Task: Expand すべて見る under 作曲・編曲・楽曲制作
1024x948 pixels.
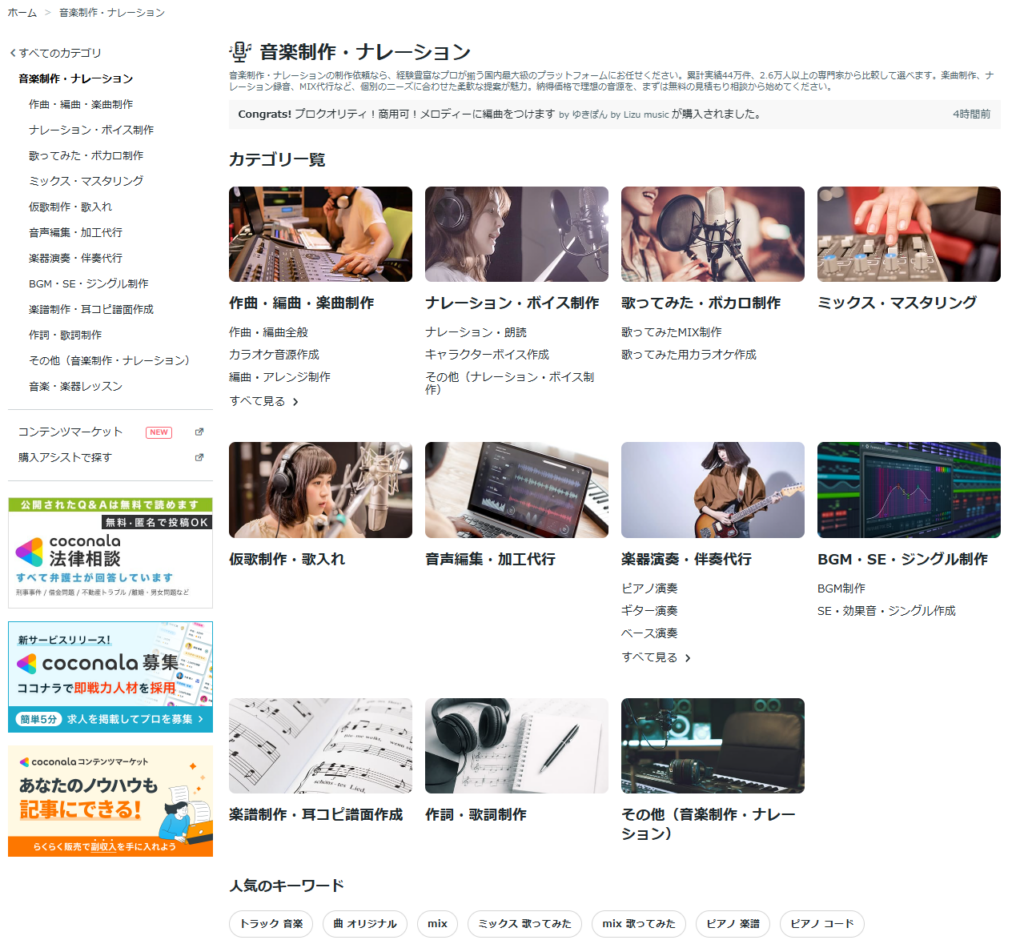Action: click(x=264, y=401)
